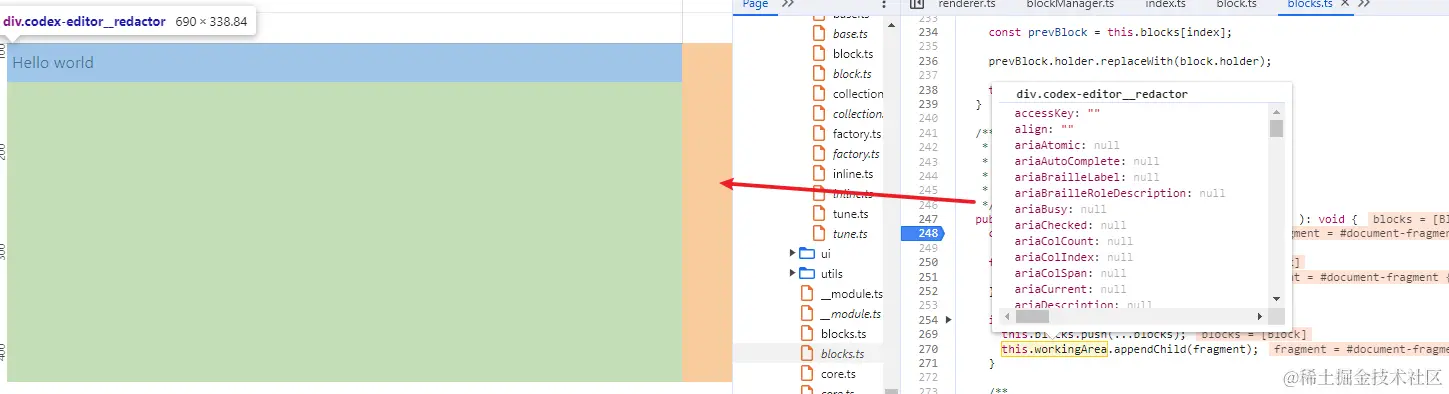Screen dimensions: 1449x394
Task: Click the accessKey property in popup
Action: (1057, 113)
